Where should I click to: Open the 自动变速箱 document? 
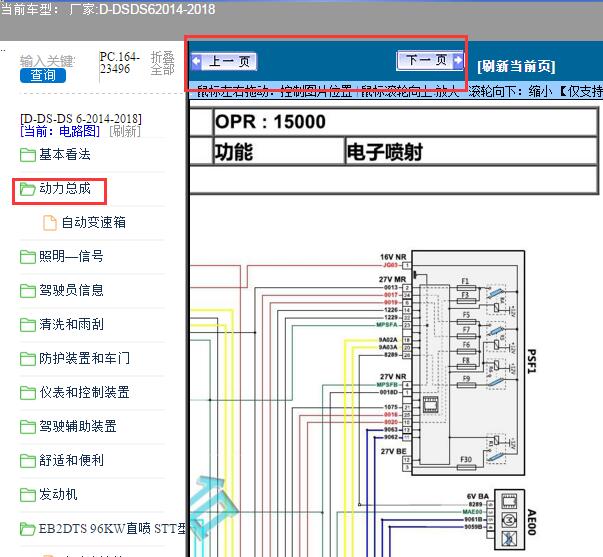(x=93, y=222)
